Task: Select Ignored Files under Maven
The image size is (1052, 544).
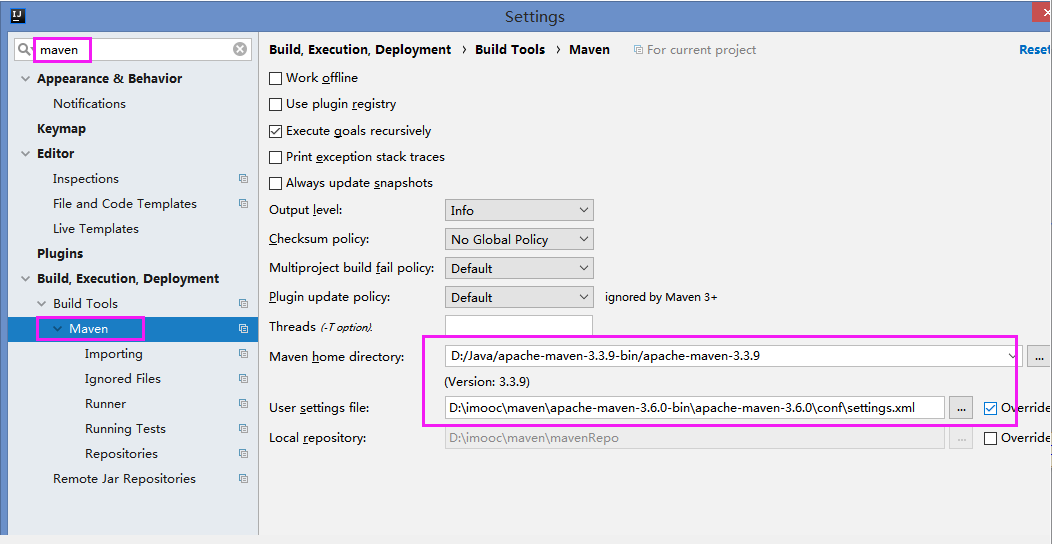Action: [x=123, y=379]
